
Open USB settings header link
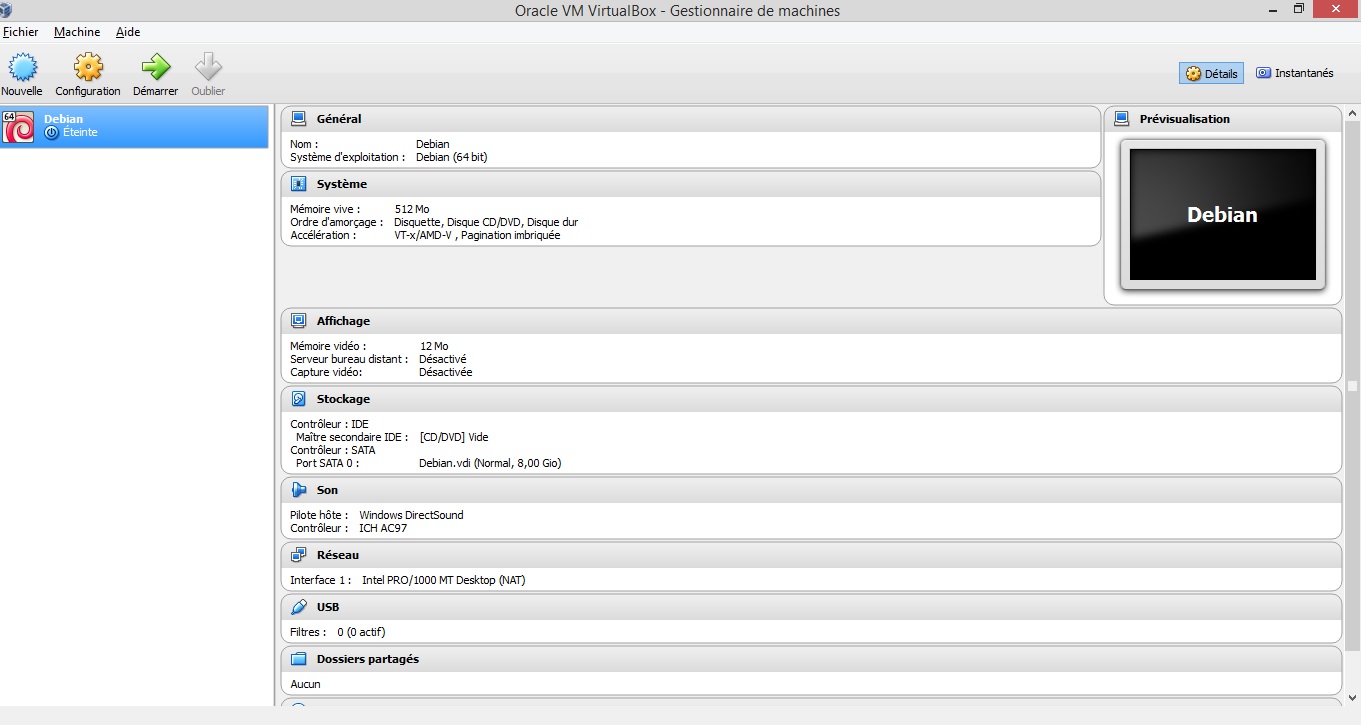click(328, 607)
